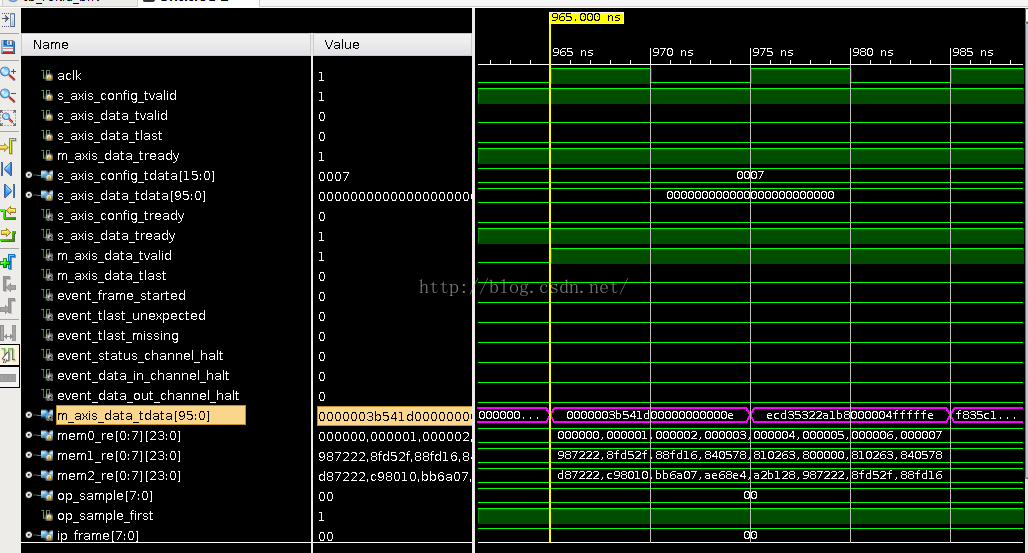This screenshot has width=1028, height=553.
Task: Click the Save waveform configuration icon
Action: [8, 47]
